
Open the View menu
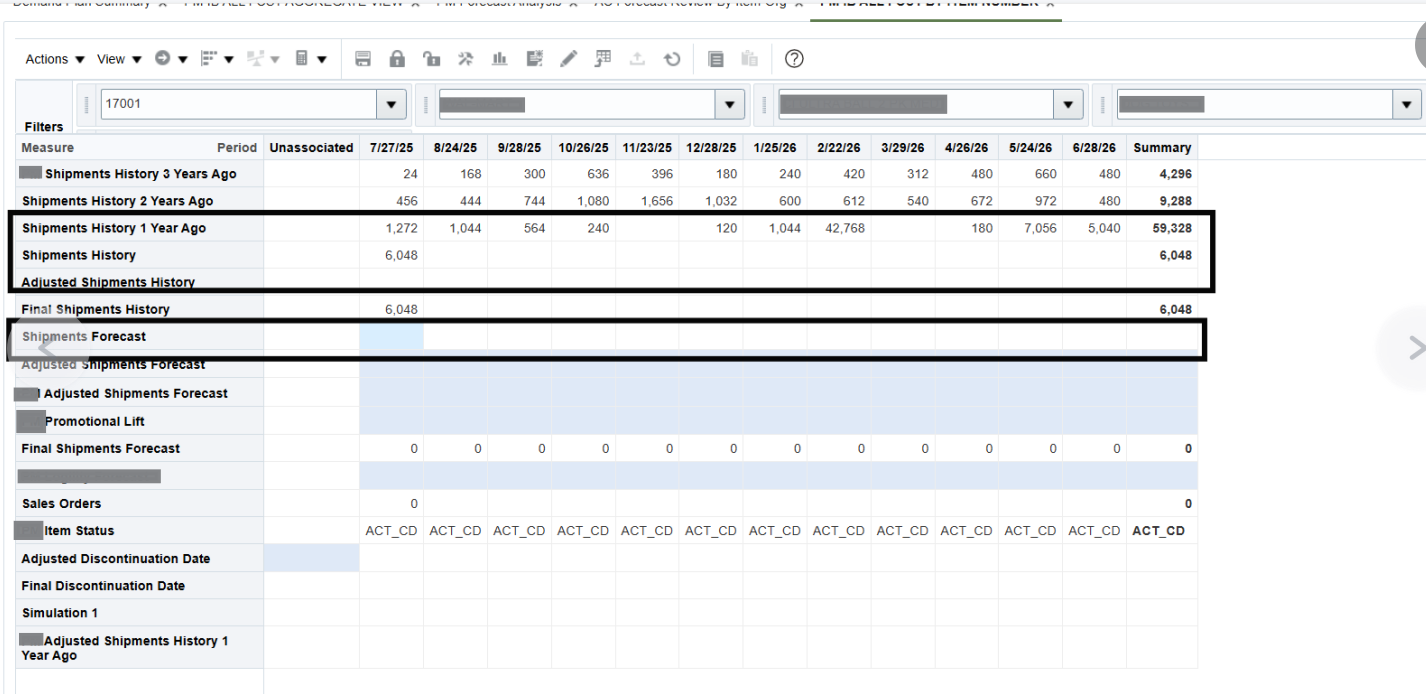click(x=113, y=58)
